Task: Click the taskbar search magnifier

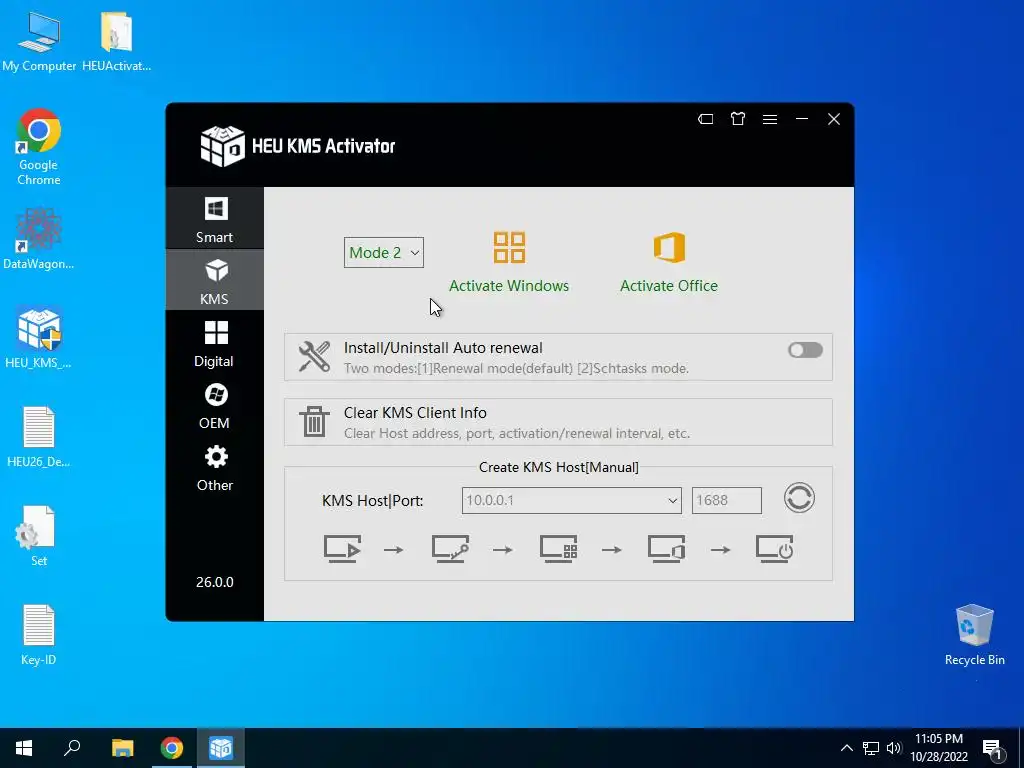Action: point(72,748)
